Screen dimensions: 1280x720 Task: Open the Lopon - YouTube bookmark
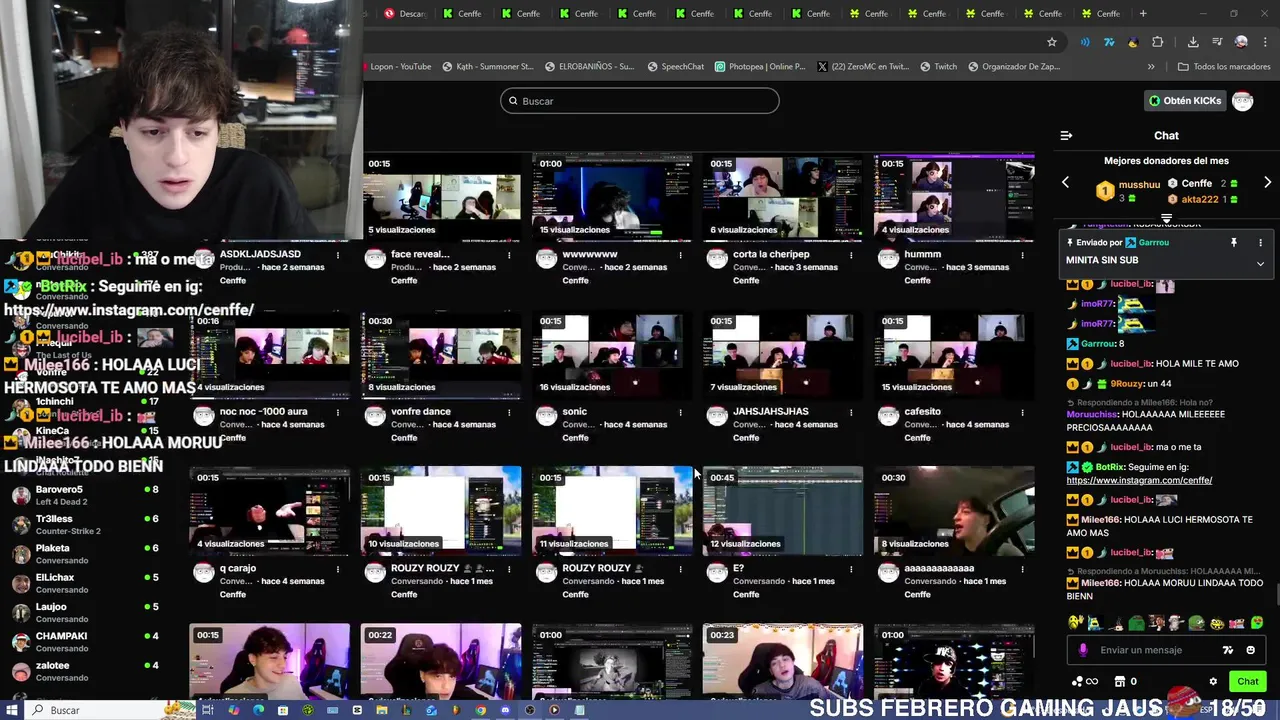[399, 67]
